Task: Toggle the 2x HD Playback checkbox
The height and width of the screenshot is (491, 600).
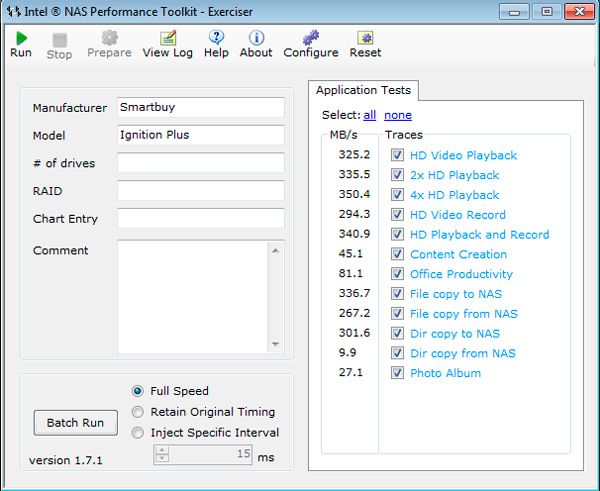Action: pos(397,175)
